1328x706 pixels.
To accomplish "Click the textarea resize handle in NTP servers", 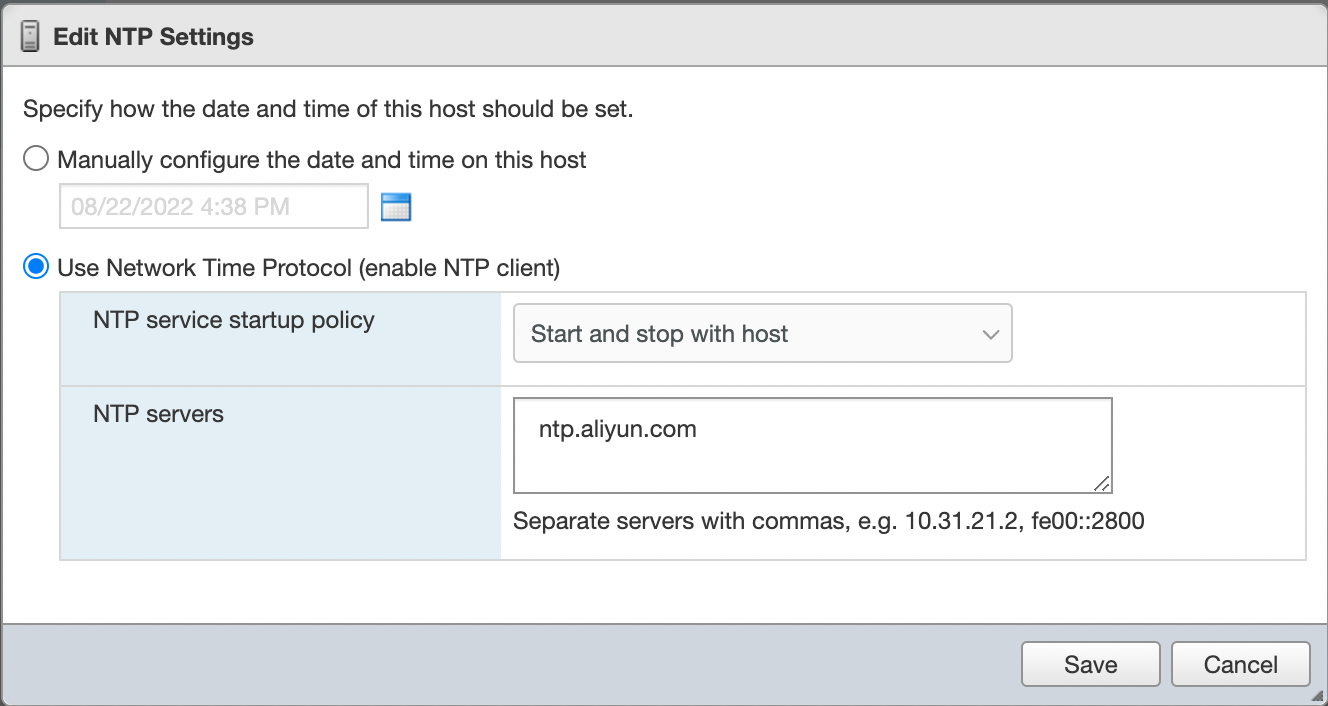I will 1102,483.
